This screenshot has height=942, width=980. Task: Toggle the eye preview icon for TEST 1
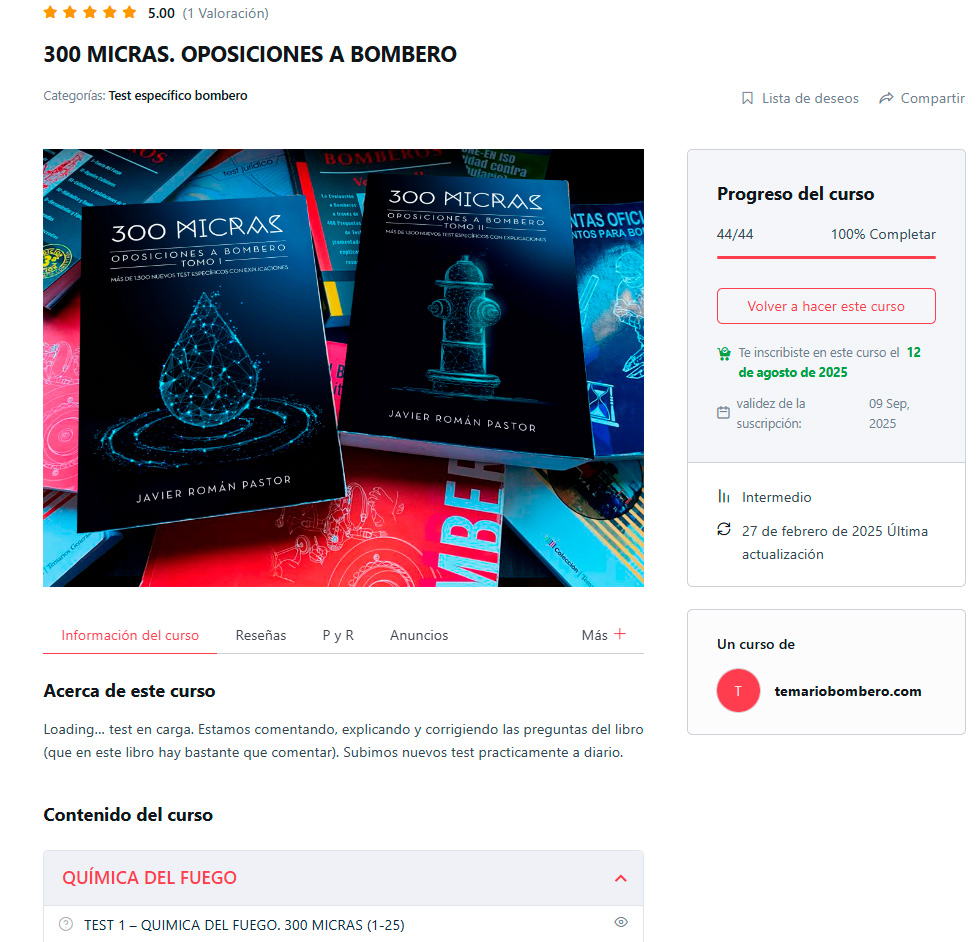click(621, 922)
